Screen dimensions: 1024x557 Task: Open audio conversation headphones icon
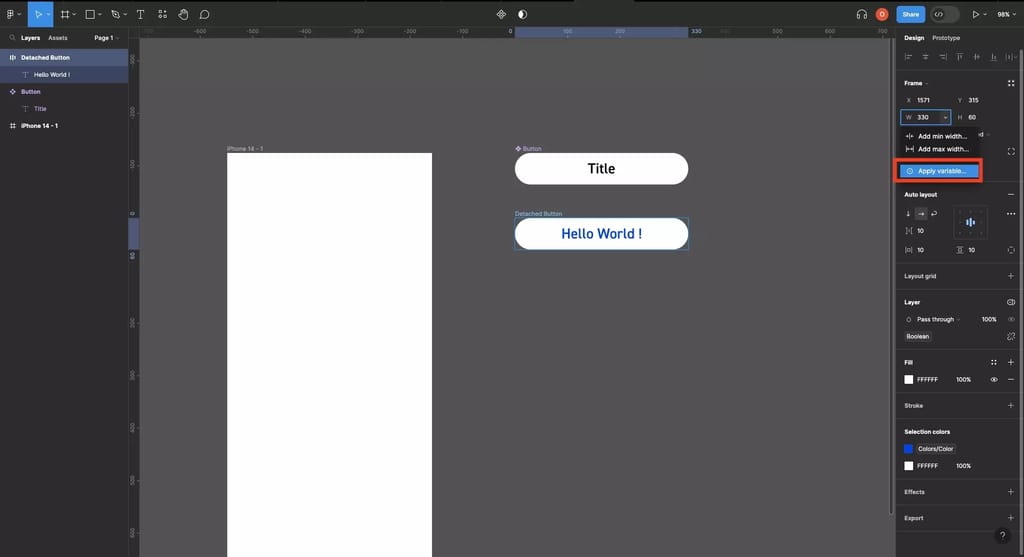click(862, 14)
